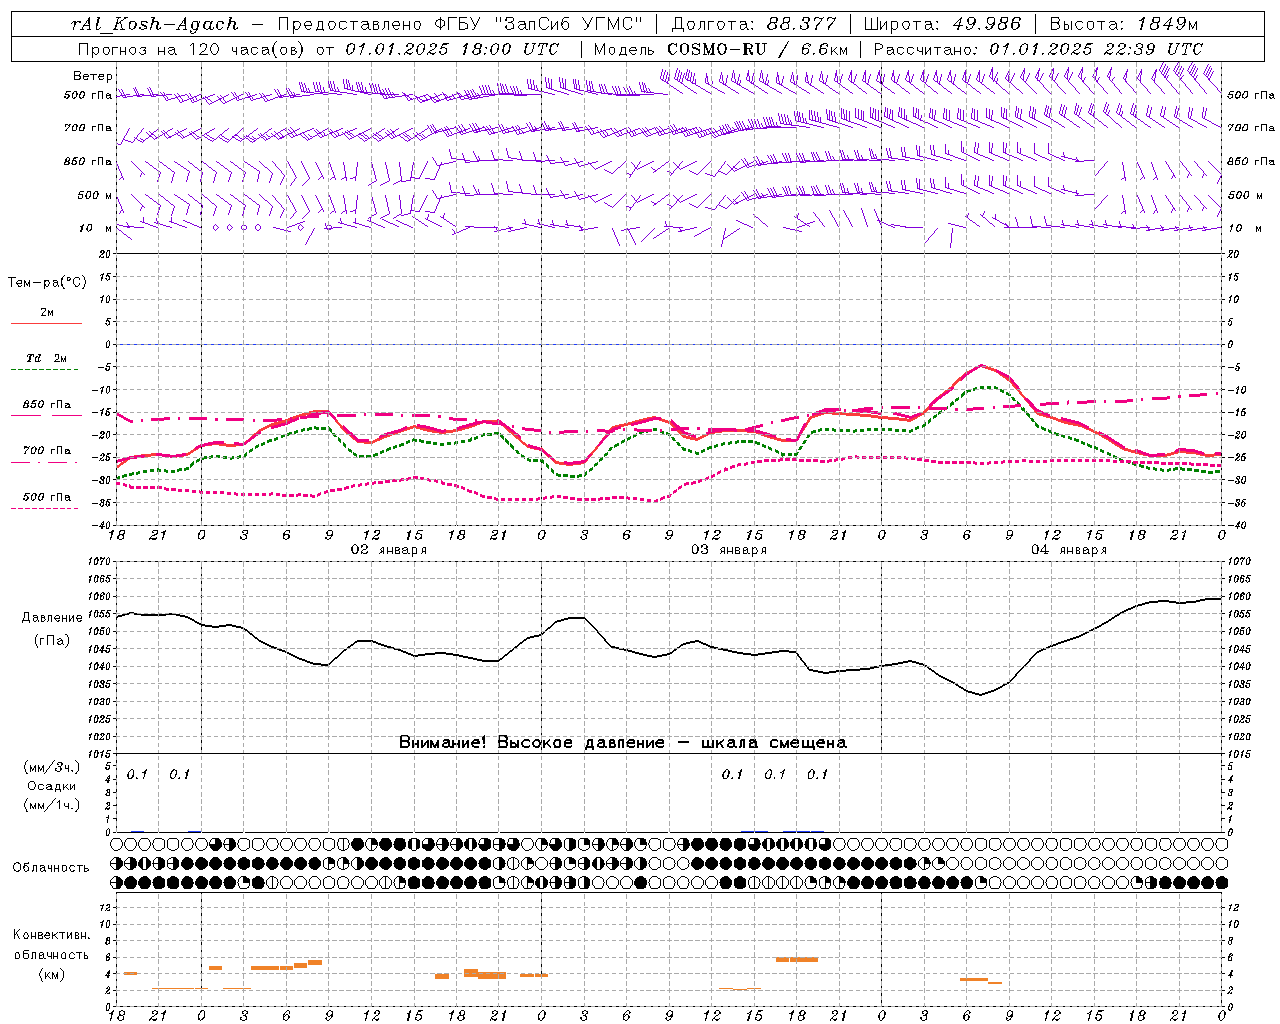This screenshot has height=1024, width=1280.
Task: Click the model name "COSMO-RU / 6.6км"
Action: tap(758, 49)
